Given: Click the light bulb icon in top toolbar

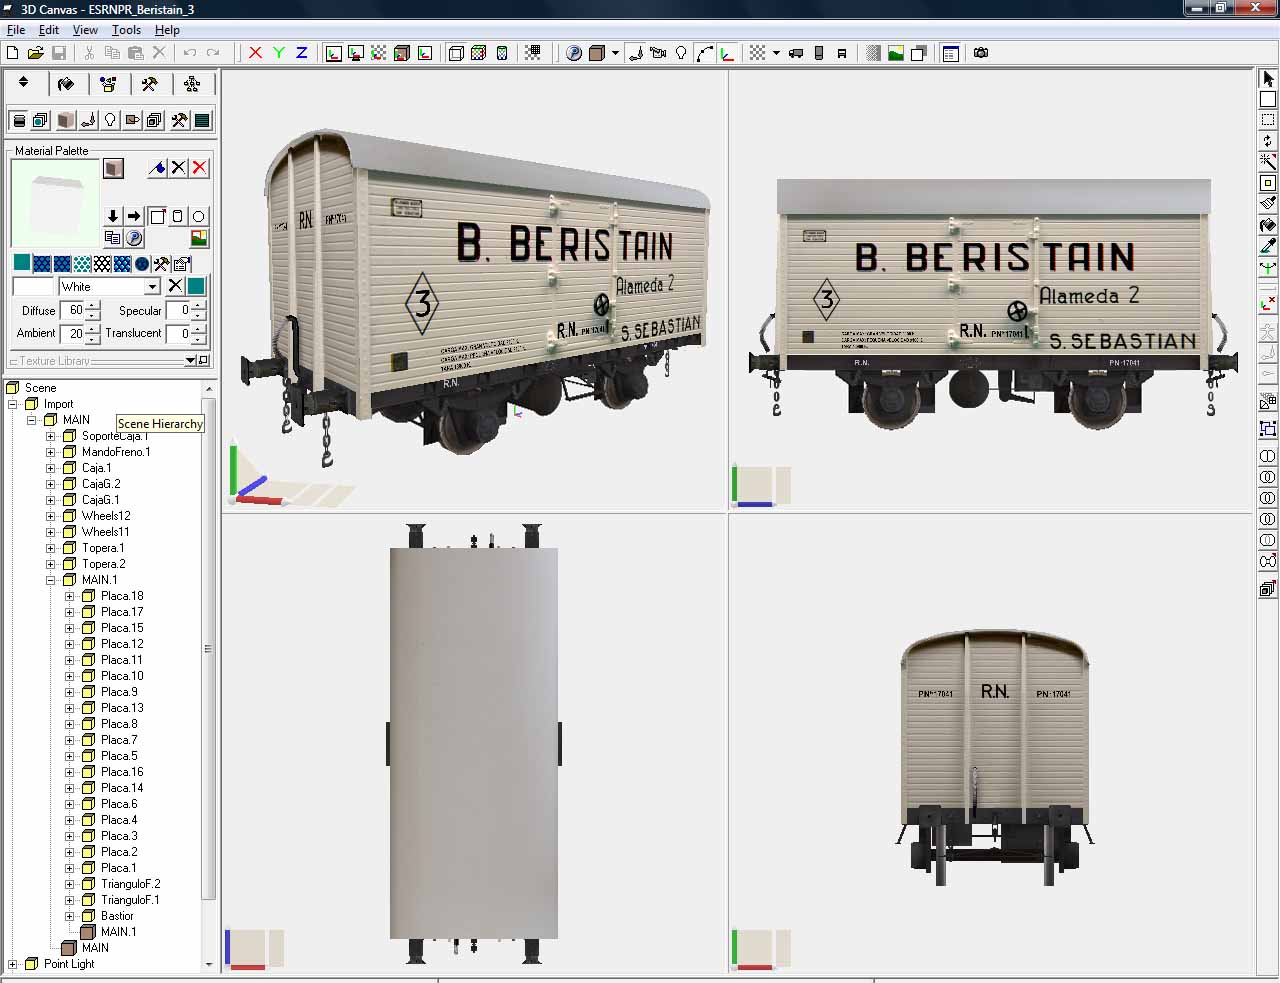Looking at the screenshot, I should 681,53.
